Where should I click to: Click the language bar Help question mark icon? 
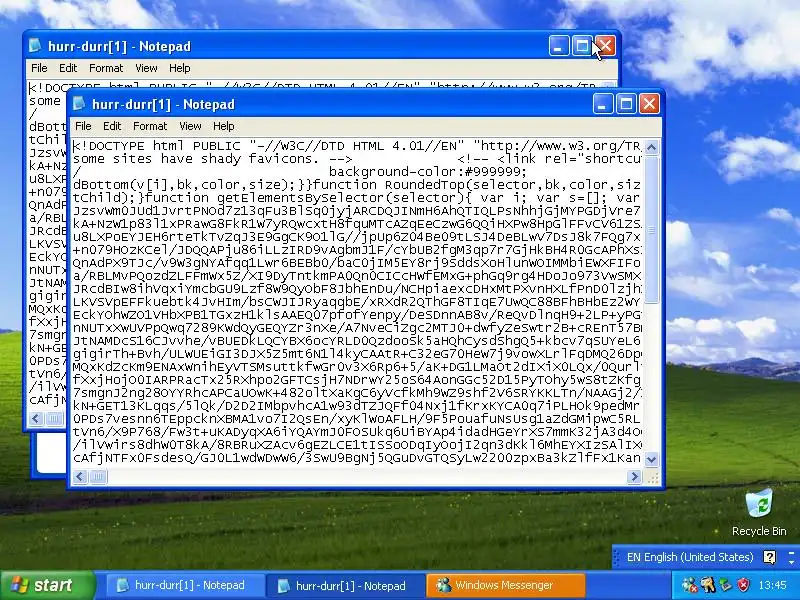(x=769, y=557)
